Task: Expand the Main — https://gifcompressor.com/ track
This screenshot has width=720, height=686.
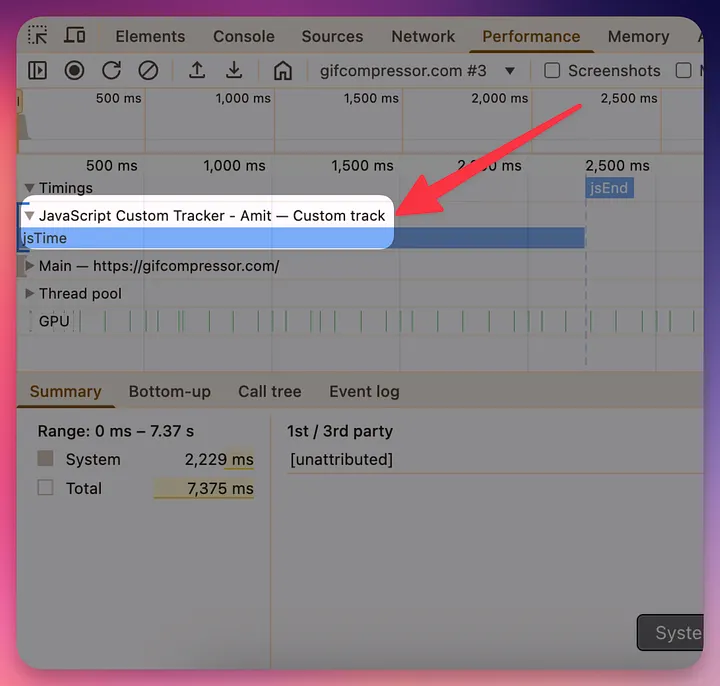Action: point(30,266)
